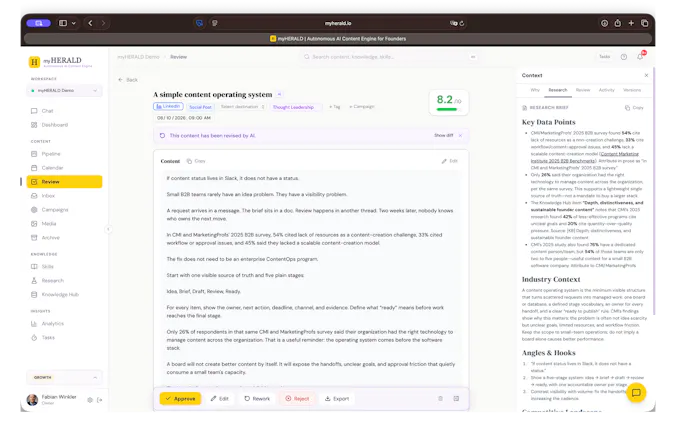Expand the Growth plan section
Image resolution: width=676 pixels, height=439 pixels.
(64, 377)
